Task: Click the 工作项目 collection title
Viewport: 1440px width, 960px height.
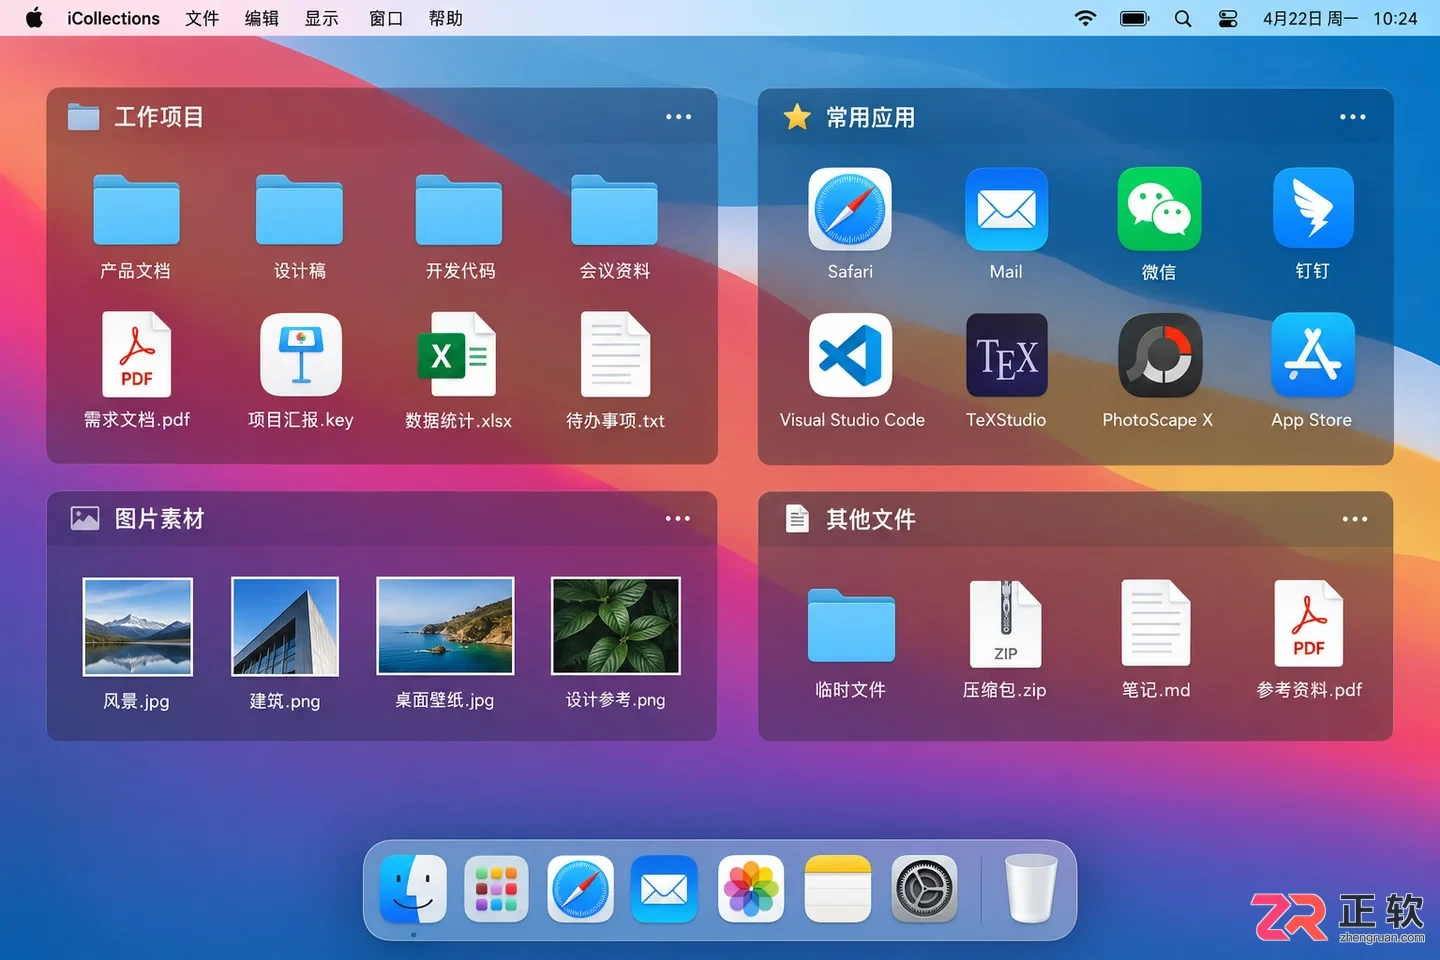Action: tap(159, 117)
